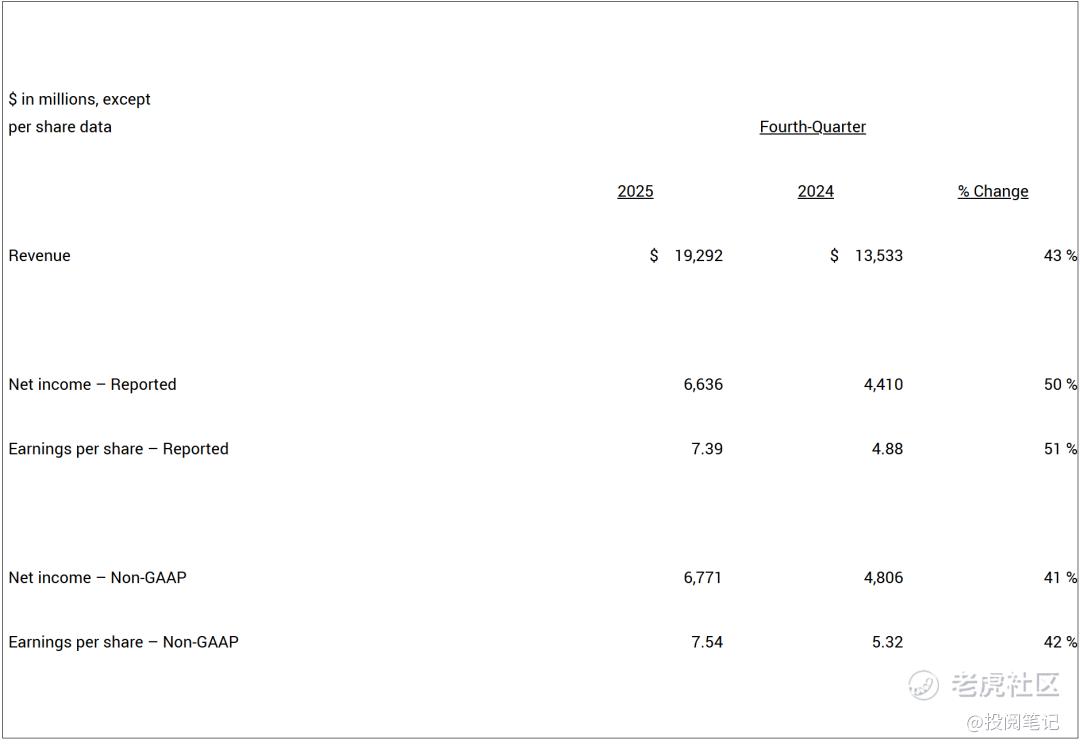Click Earnings per share – Non-GAAP label
This screenshot has width=1080, height=747.
[123, 642]
